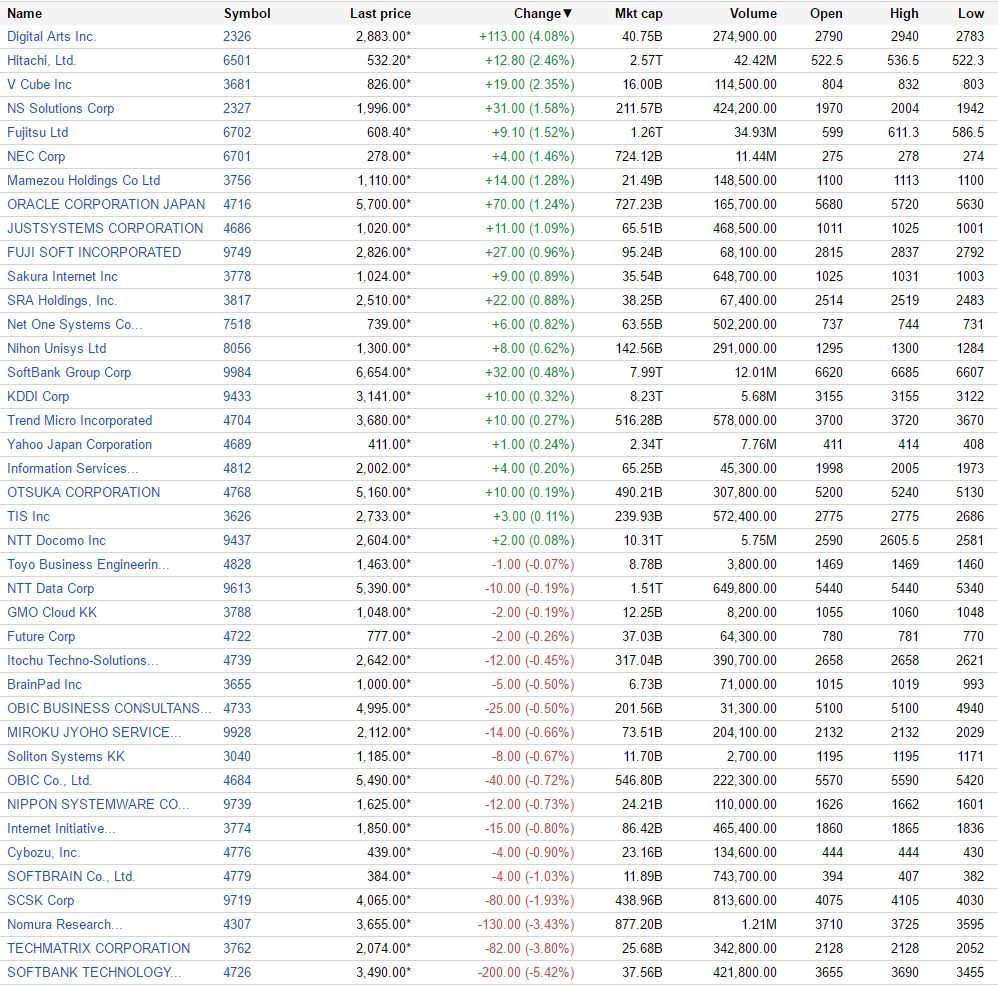Click symbol 3762 link

(237, 949)
